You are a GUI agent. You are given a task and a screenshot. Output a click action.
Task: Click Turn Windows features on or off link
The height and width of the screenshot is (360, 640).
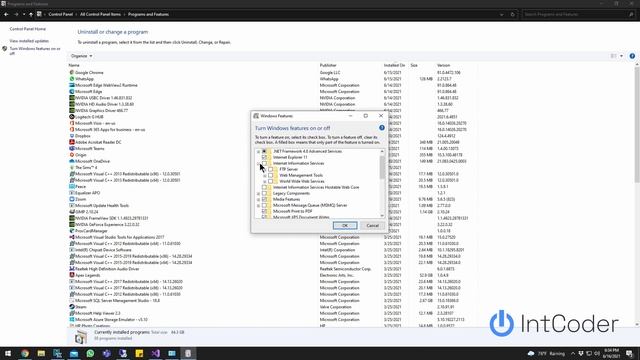35,51
